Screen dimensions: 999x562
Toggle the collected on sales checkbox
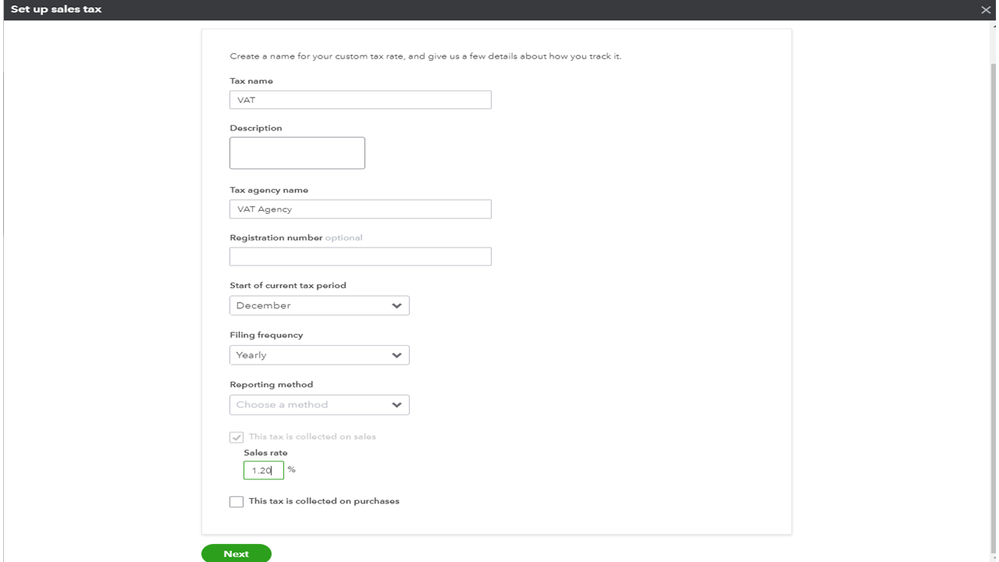pos(237,437)
